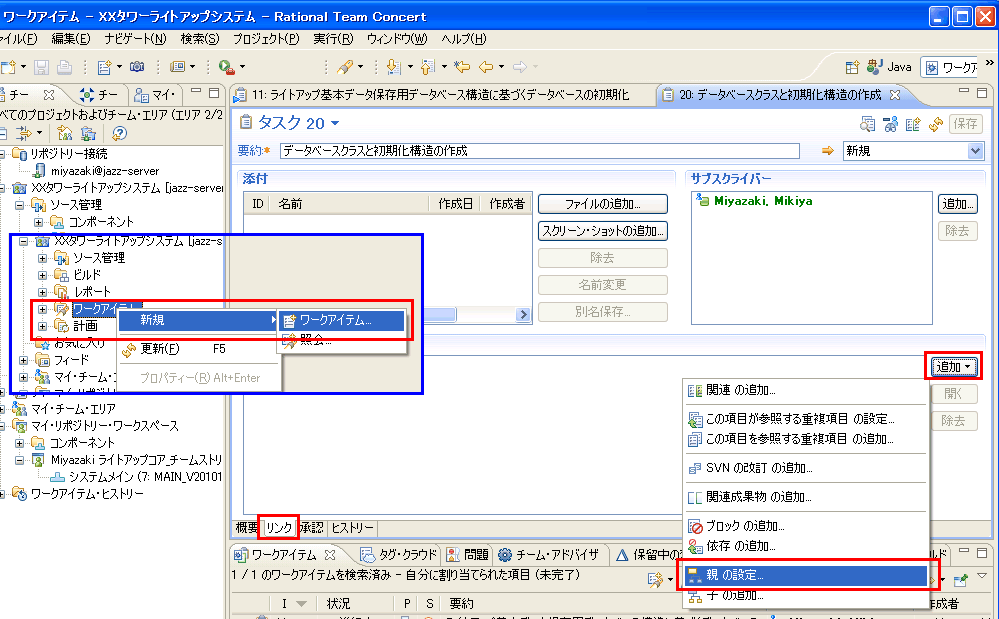Select miyazaki@jazz-server repository connection

[104, 171]
